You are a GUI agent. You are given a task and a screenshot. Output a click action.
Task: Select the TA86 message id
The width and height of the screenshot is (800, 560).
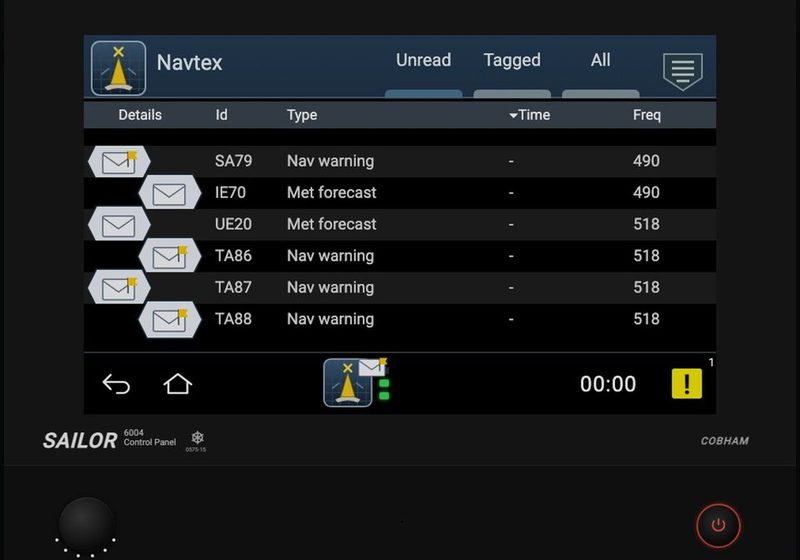tap(233, 256)
